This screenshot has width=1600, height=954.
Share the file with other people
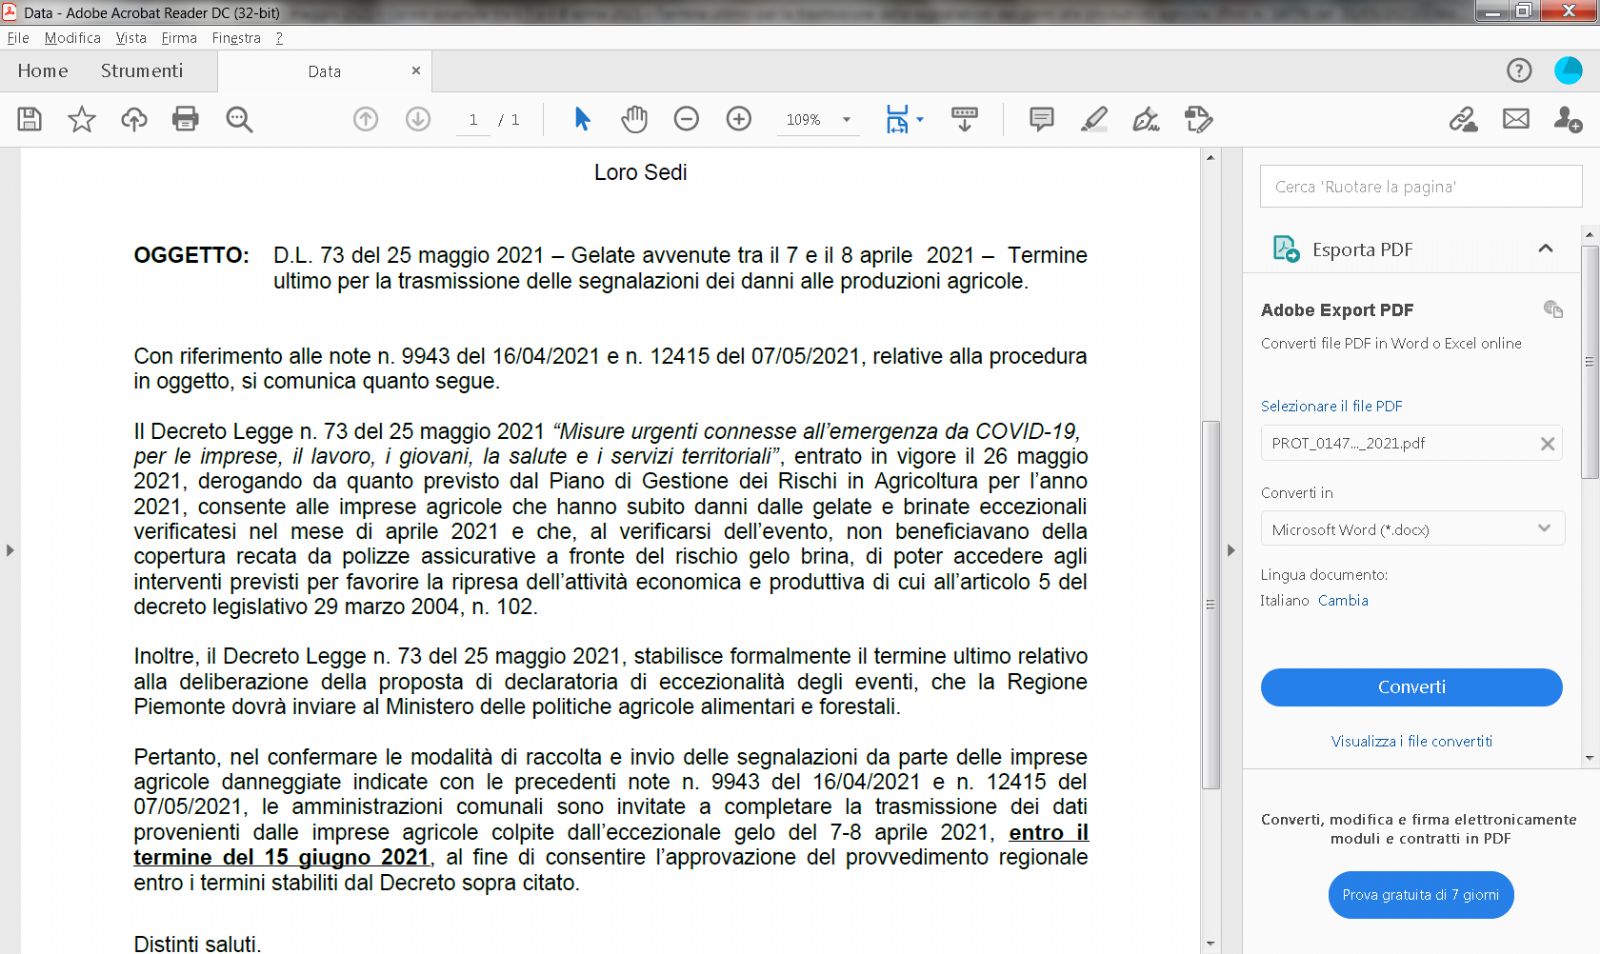[1568, 119]
